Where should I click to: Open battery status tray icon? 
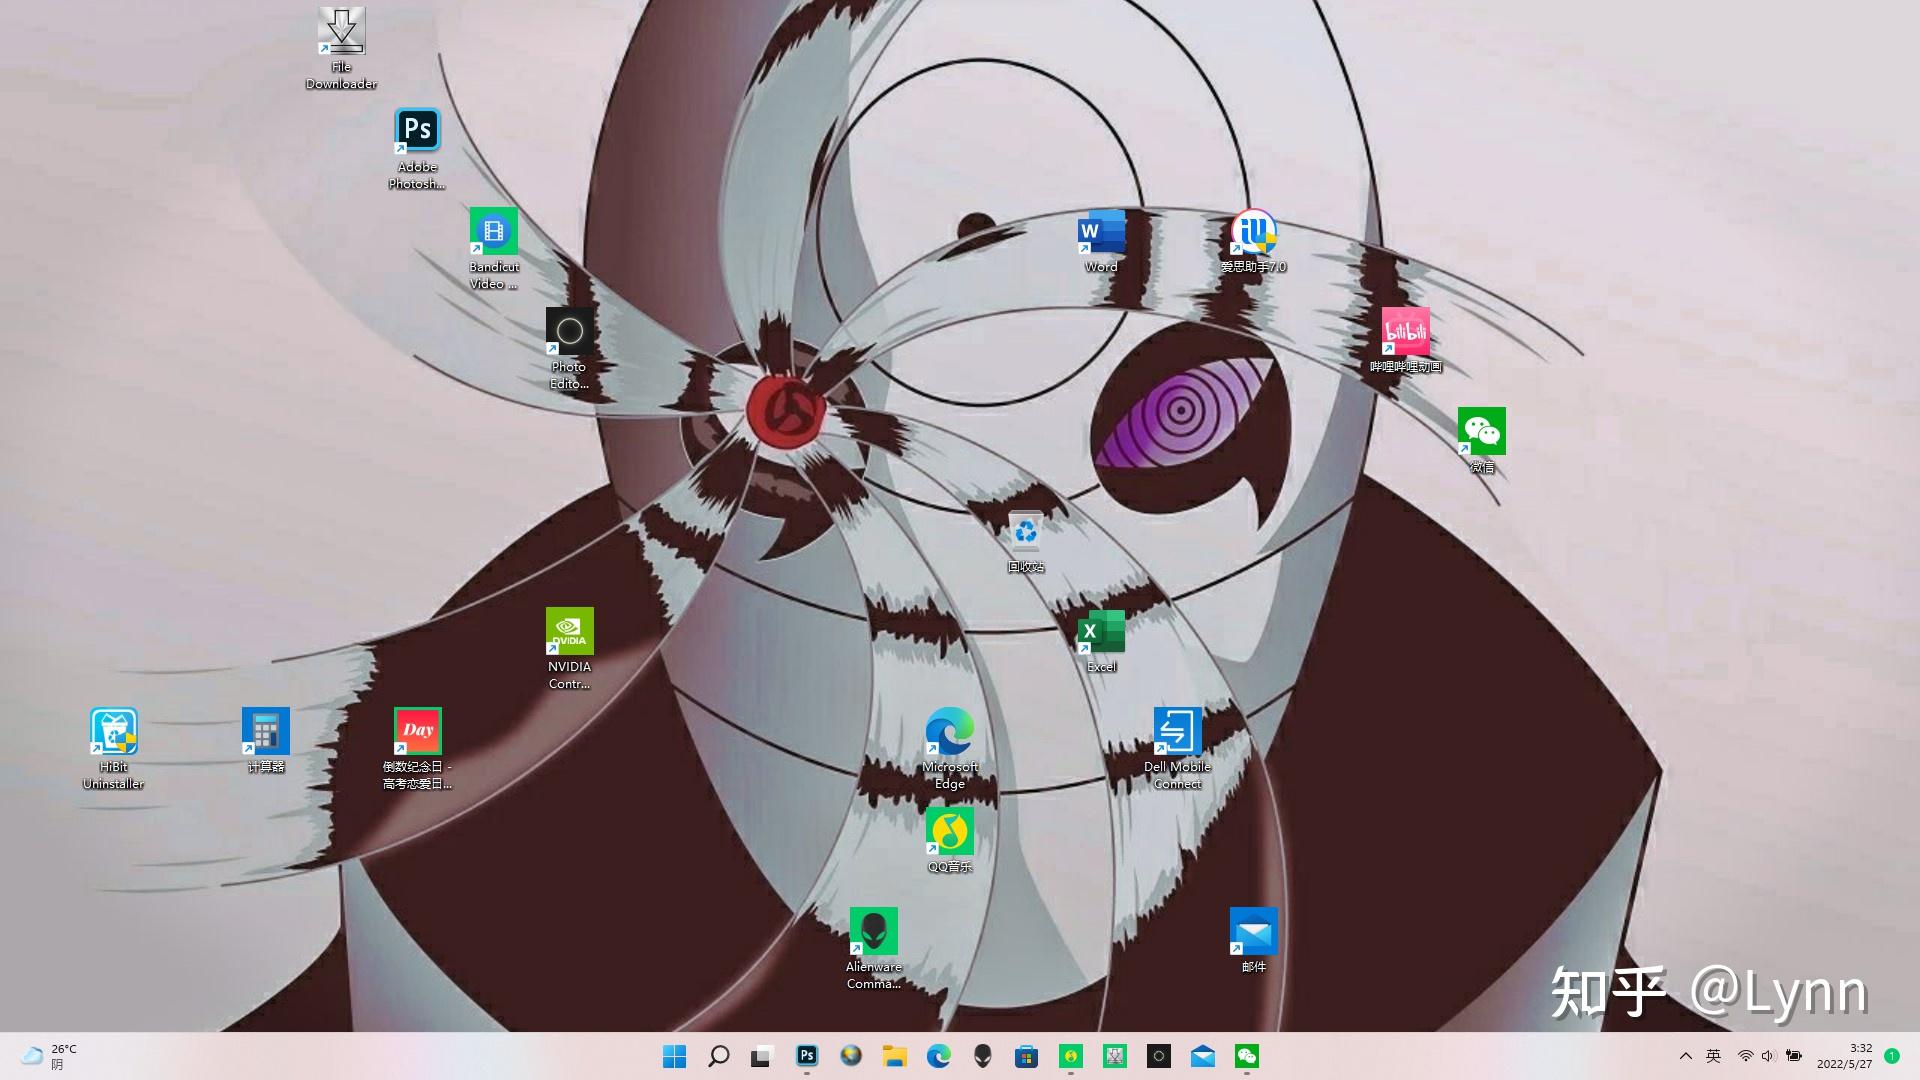pyautogui.click(x=1794, y=1056)
